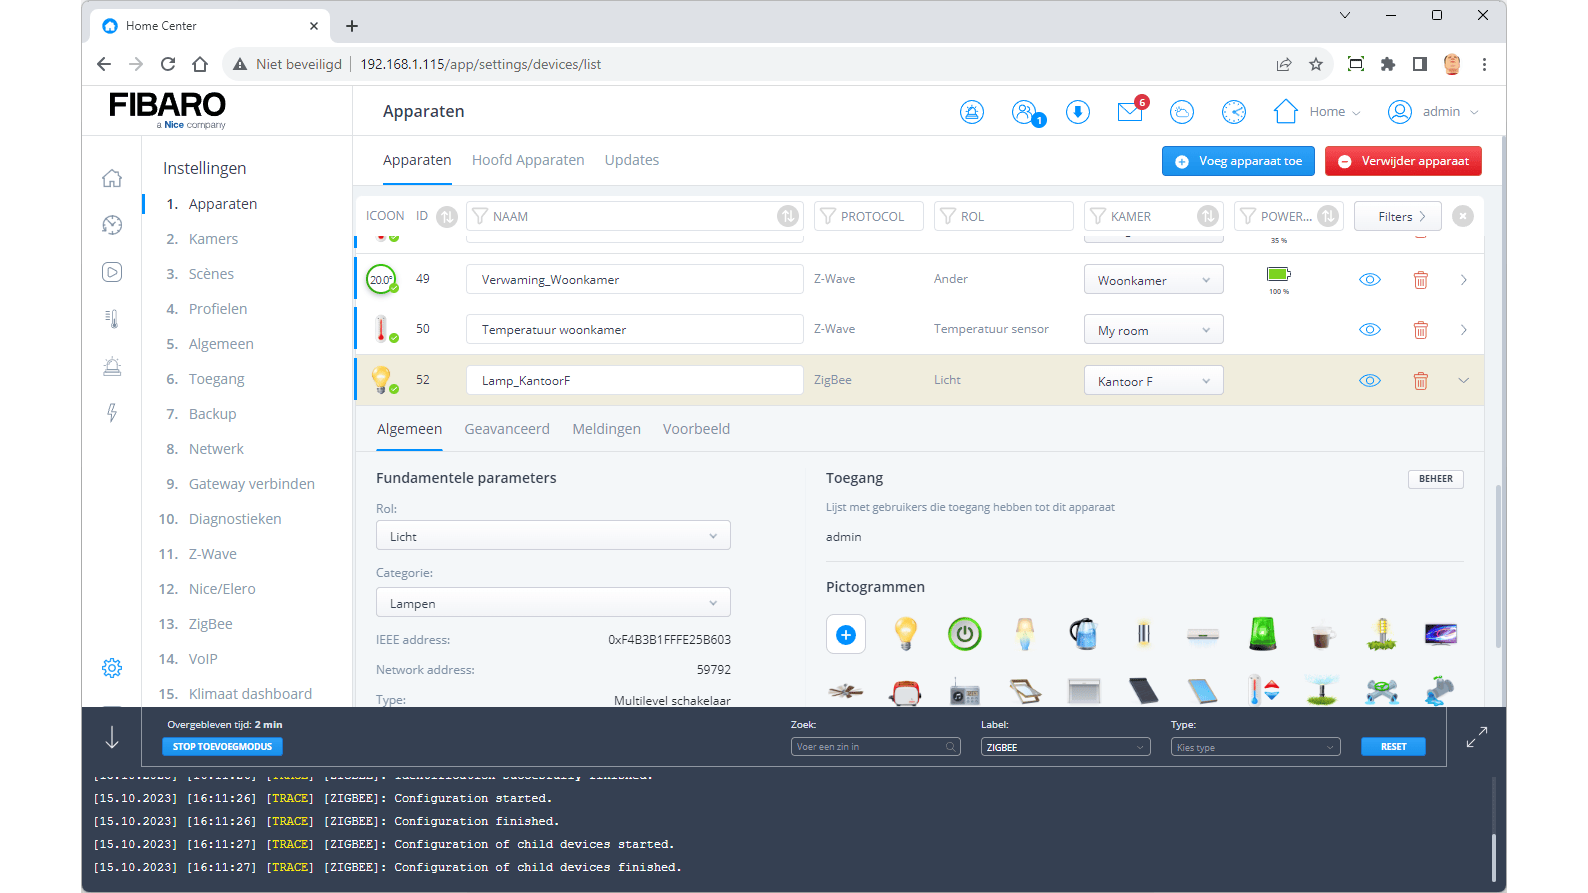The image size is (1588, 893).
Task: Open the room dropdown showing My room
Action: click(1154, 330)
